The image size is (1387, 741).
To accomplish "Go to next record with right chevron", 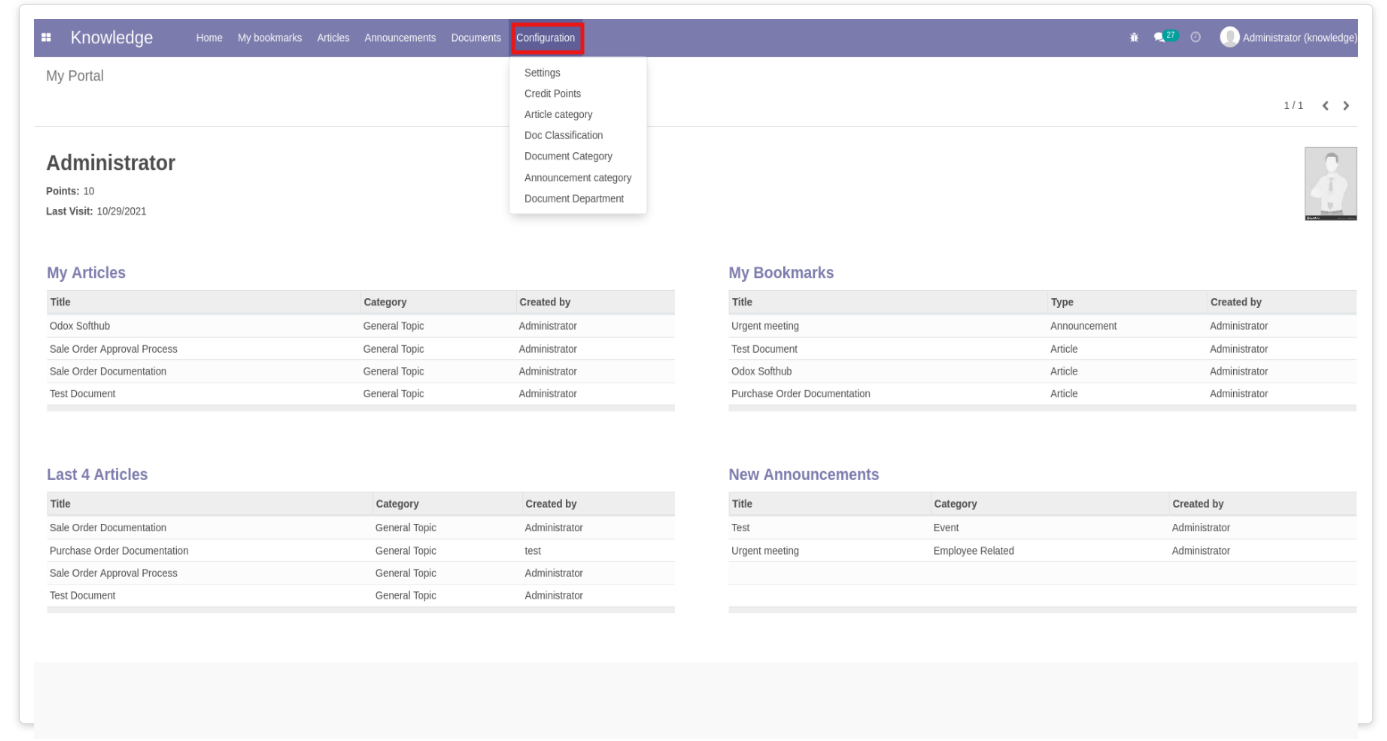I will click(x=1346, y=105).
